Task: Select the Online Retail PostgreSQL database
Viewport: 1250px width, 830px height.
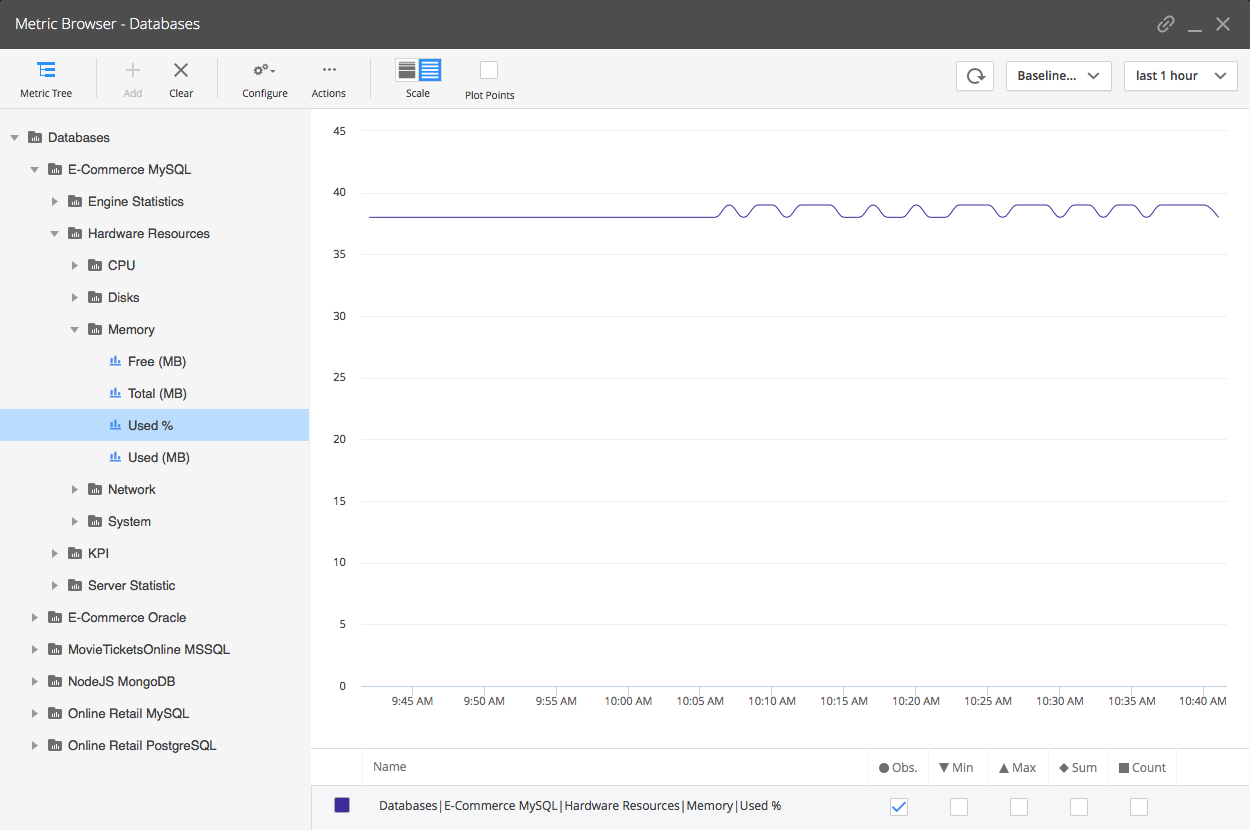Action: click(142, 745)
